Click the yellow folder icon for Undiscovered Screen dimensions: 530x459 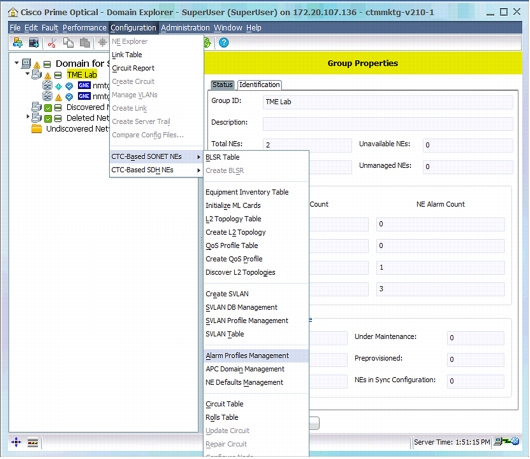(x=37, y=129)
